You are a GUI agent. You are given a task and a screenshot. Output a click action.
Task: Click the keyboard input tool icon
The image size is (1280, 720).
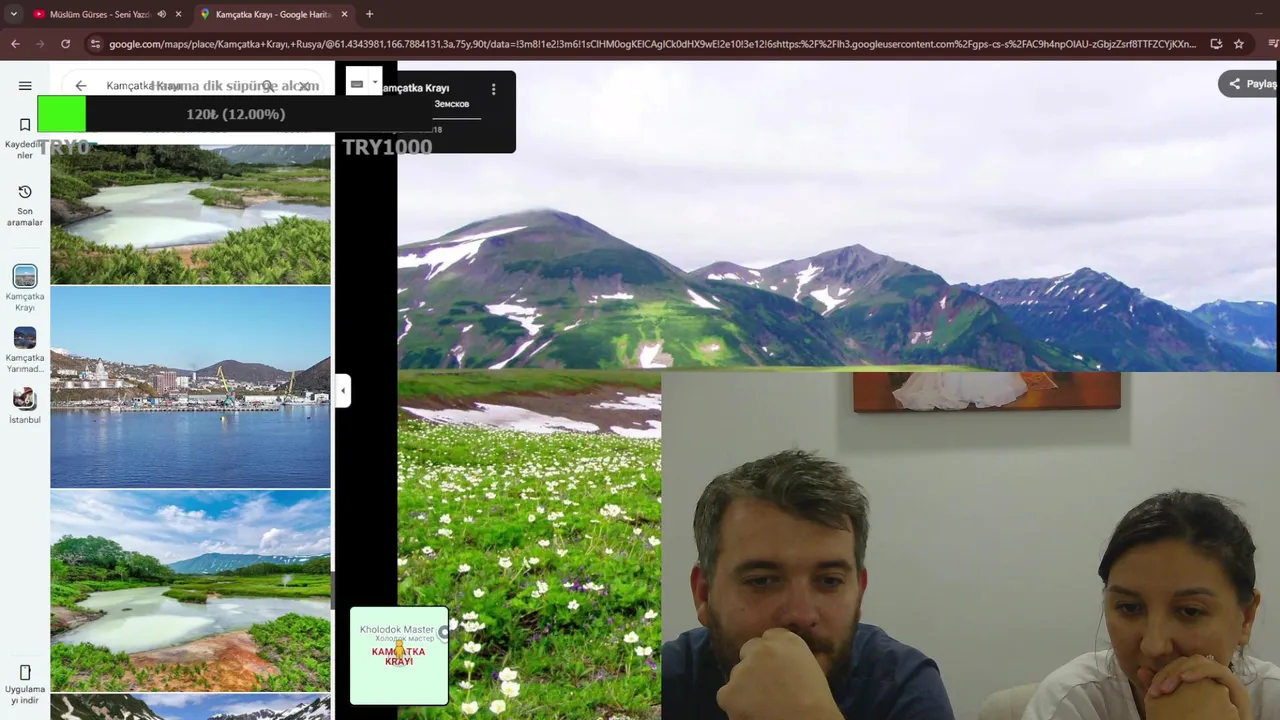[357, 84]
